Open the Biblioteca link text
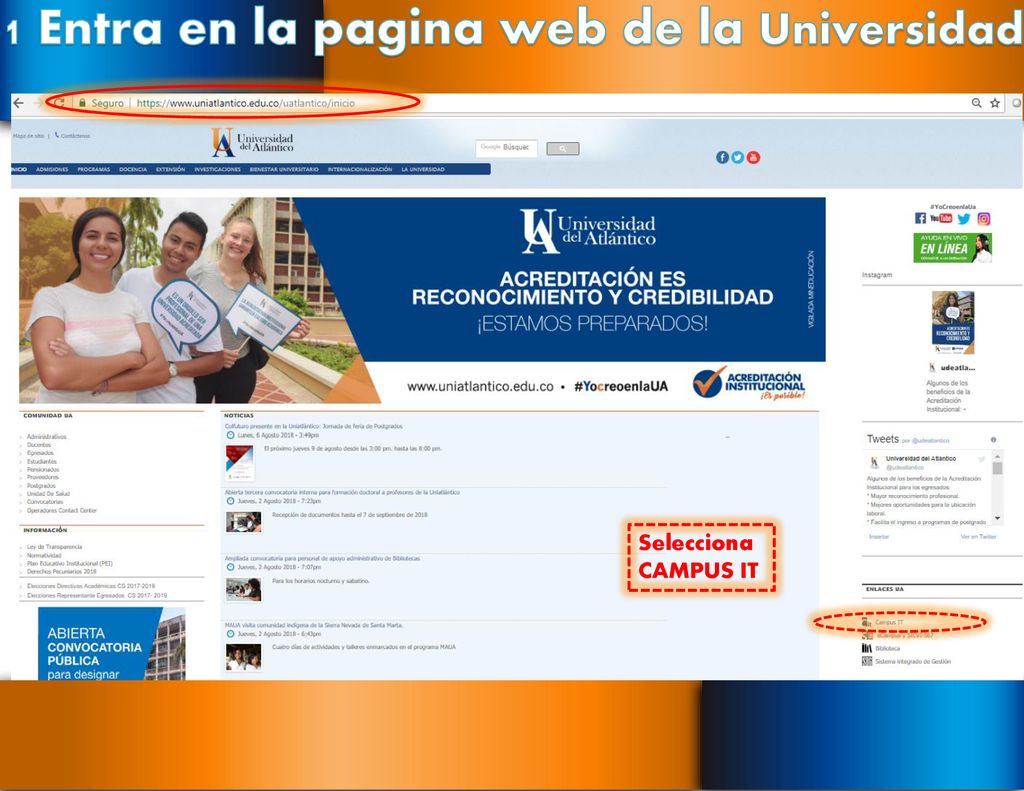1024x791 pixels. click(888, 649)
